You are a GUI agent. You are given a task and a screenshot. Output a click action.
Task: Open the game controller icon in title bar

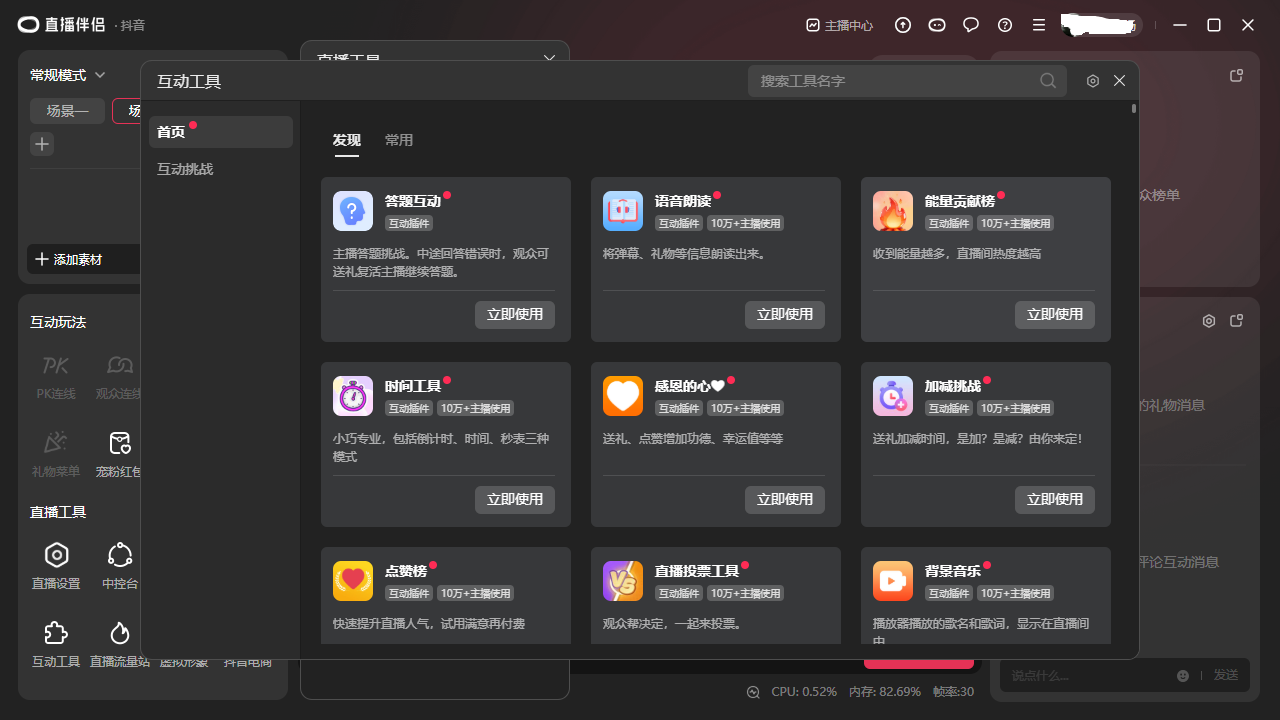[x=937, y=25]
